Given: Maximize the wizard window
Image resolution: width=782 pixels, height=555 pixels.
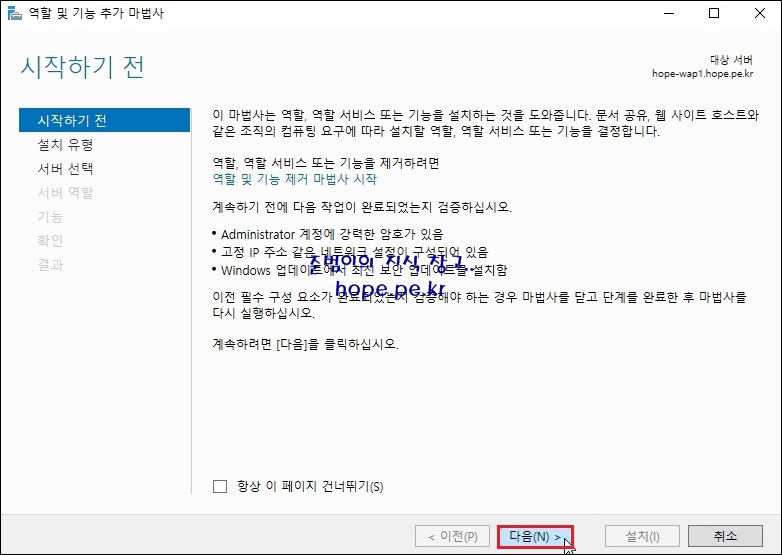Looking at the screenshot, I should click(714, 13).
